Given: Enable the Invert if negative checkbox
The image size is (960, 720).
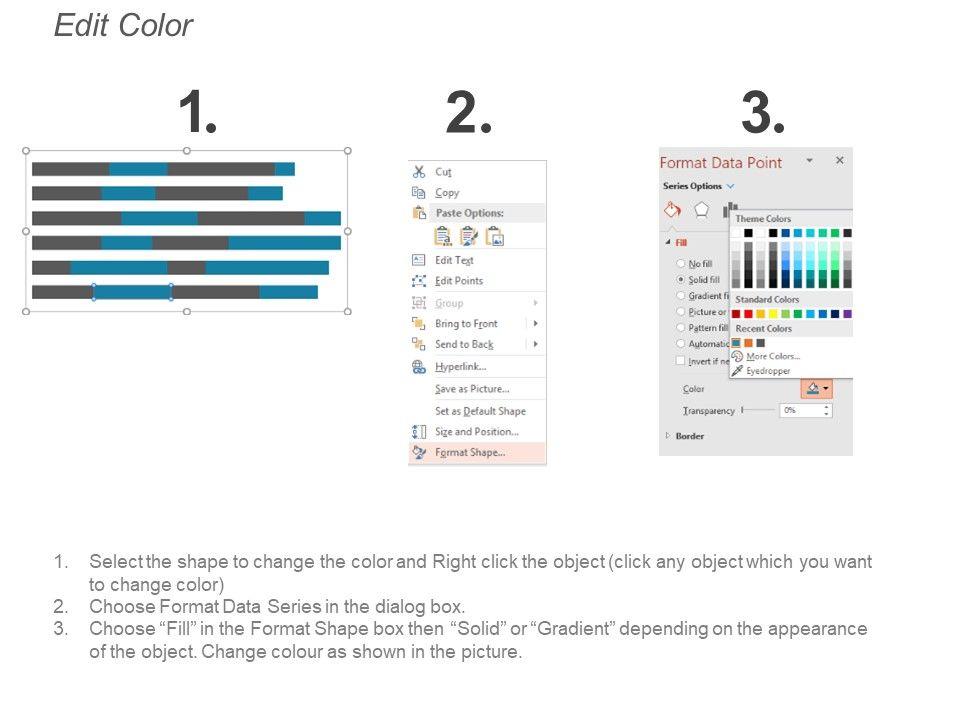Looking at the screenshot, I should pyautogui.click(x=681, y=360).
